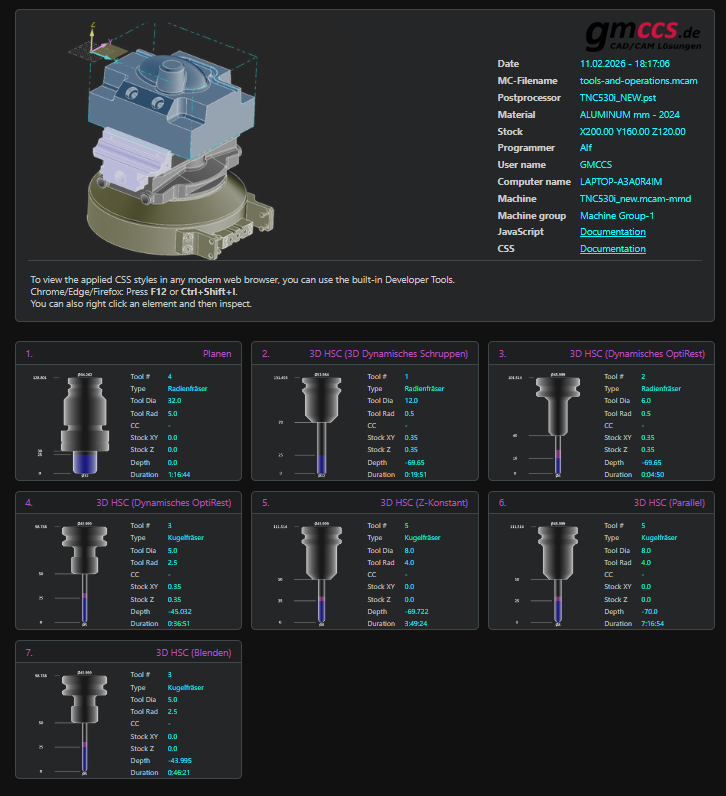Click the operation number 3 label

click(502, 353)
